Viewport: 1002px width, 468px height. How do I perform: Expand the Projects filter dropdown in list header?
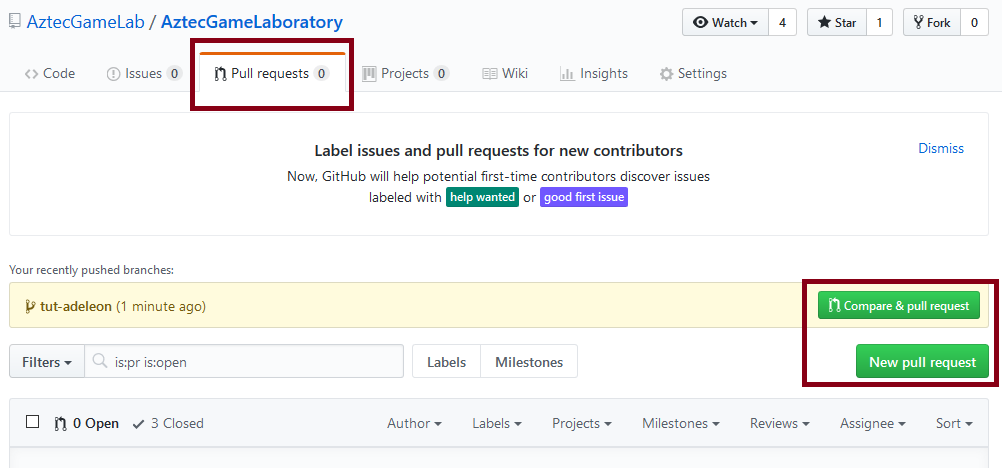pyautogui.click(x=582, y=423)
